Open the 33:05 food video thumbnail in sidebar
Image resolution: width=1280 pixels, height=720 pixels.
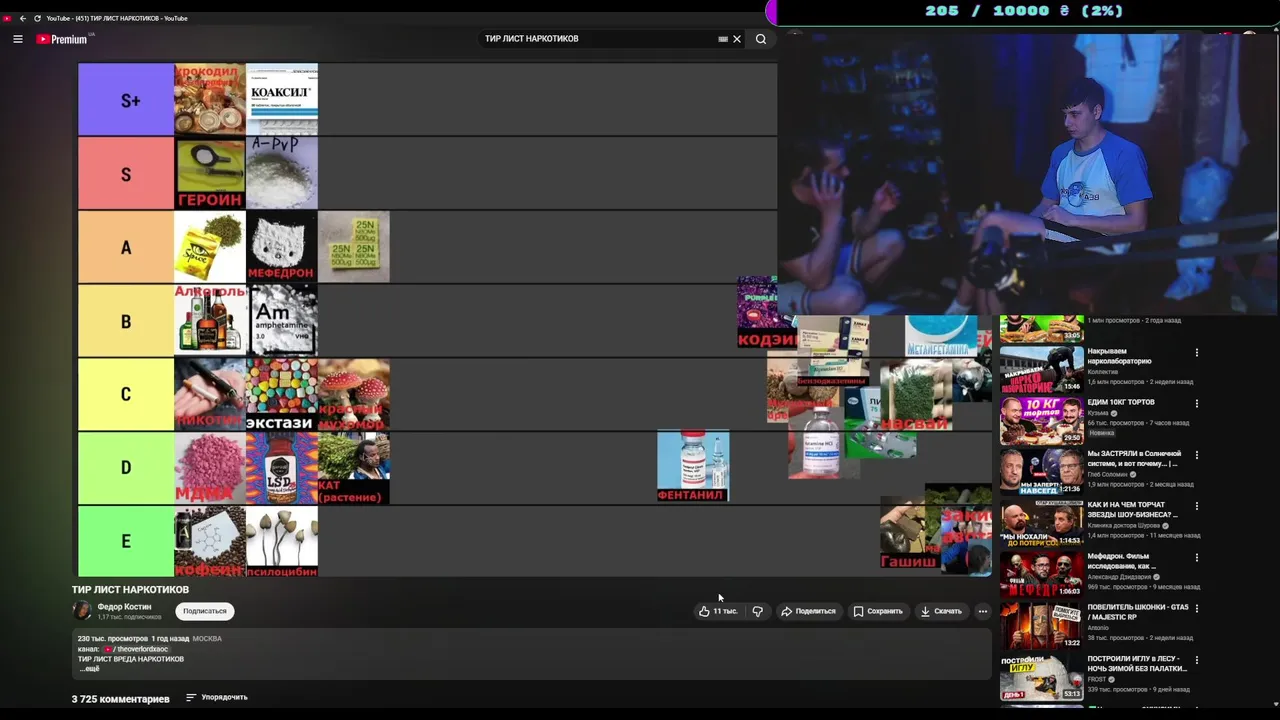1041,329
